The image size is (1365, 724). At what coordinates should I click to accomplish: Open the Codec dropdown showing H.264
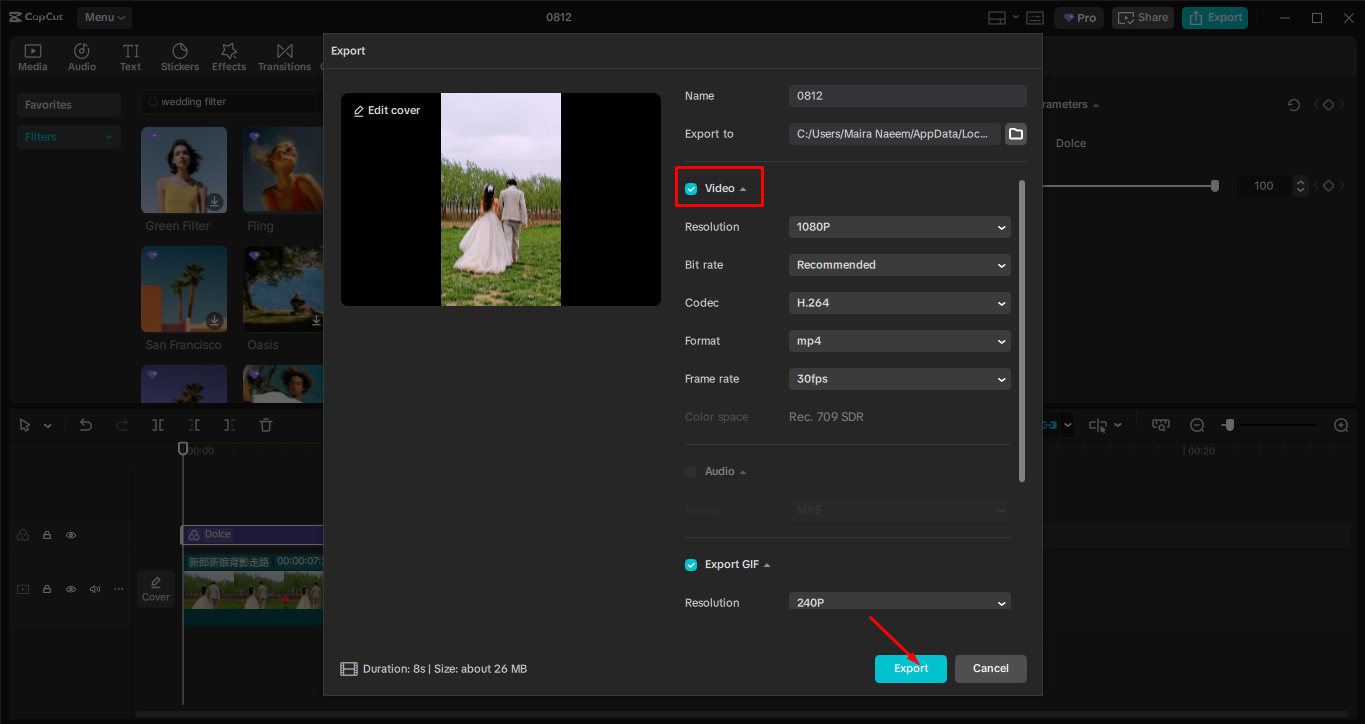coord(898,302)
